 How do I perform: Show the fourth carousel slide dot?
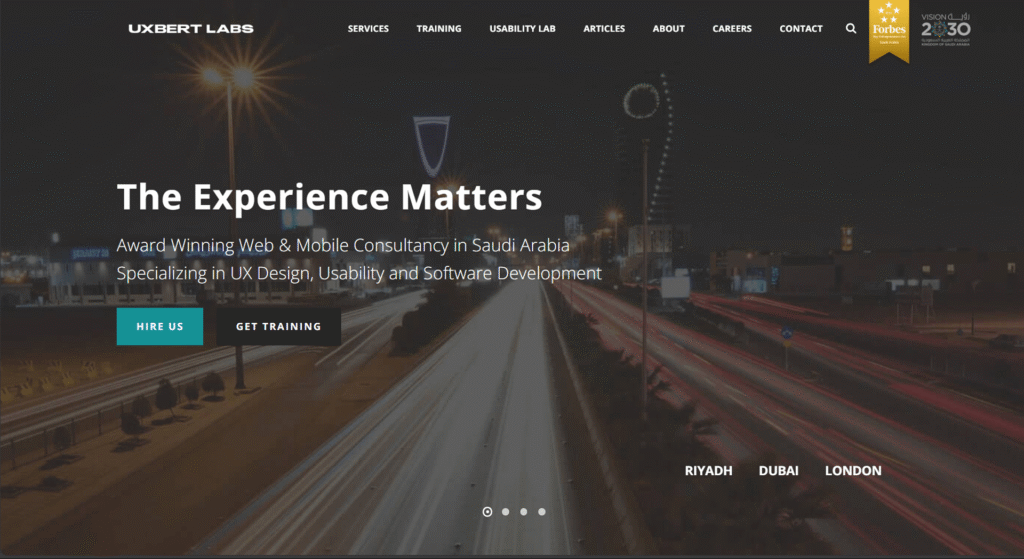tap(541, 512)
